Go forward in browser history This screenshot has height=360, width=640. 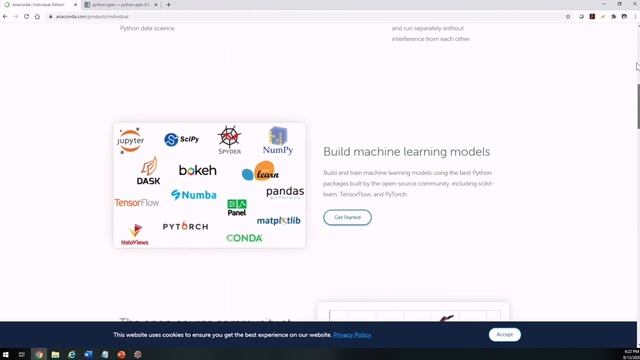(x=16, y=17)
